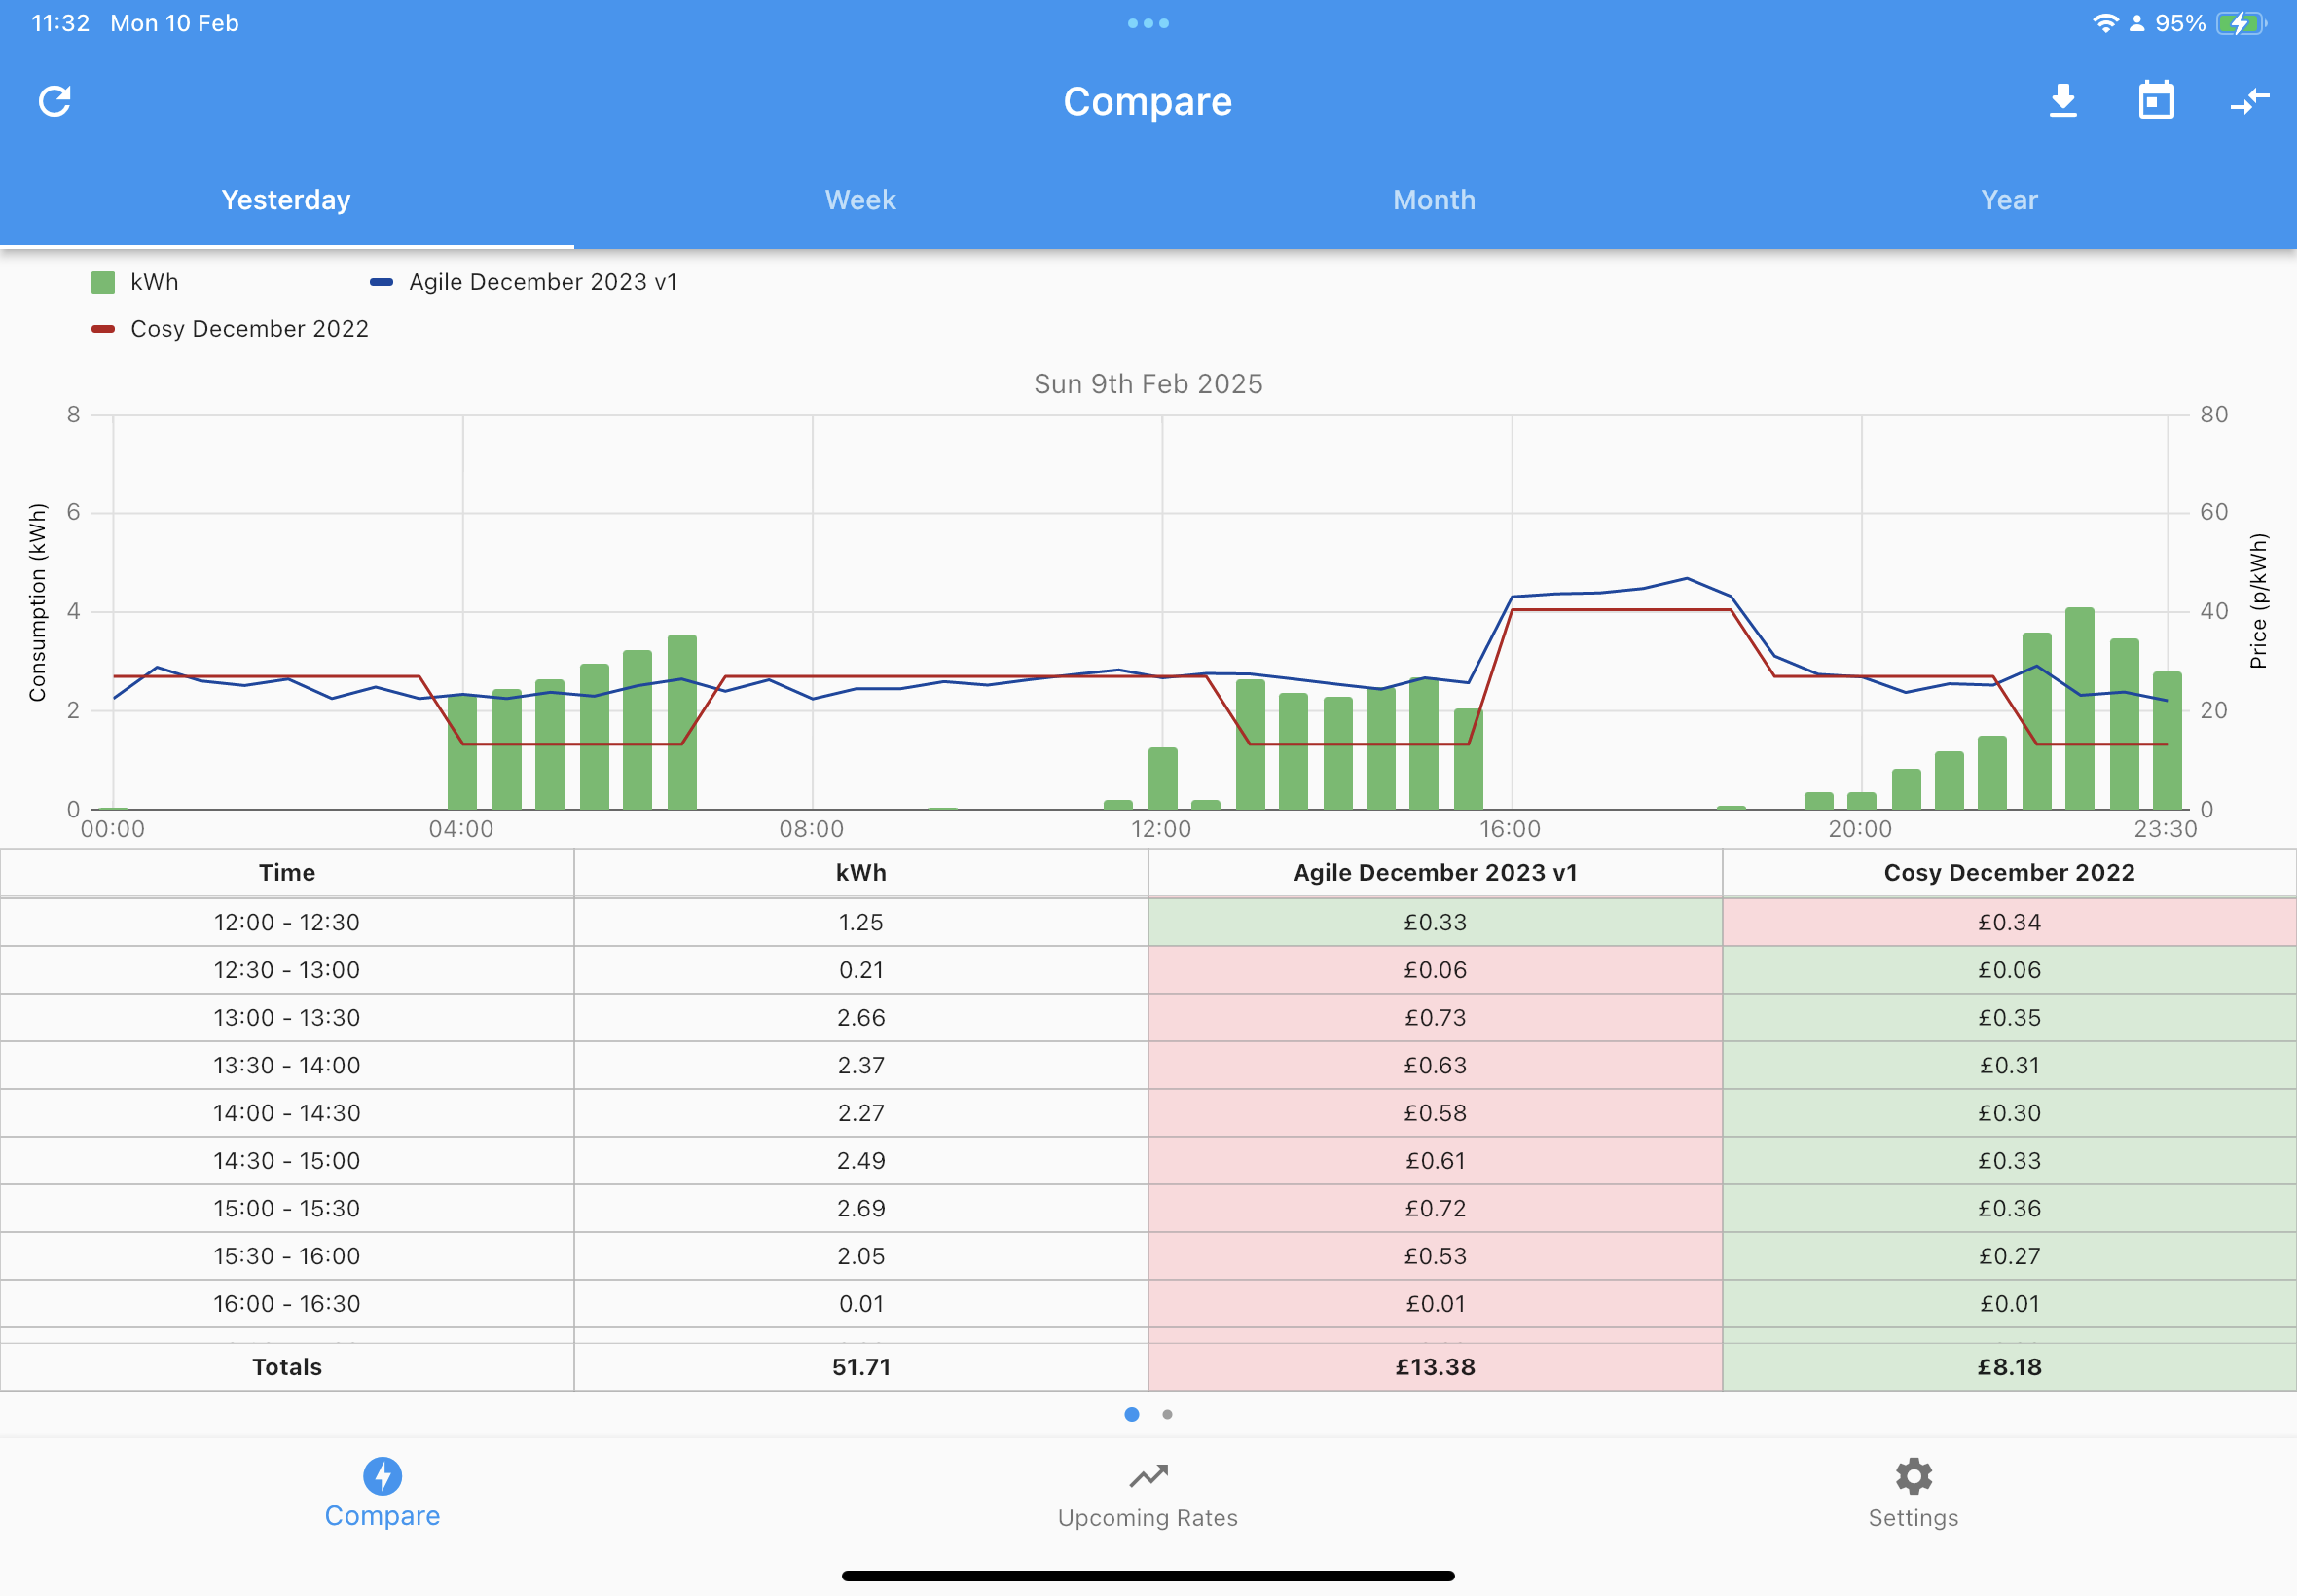The width and height of the screenshot is (2297, 1596).
Task: Go to second page indicator dot
Action: (x=1167, y=1414)
